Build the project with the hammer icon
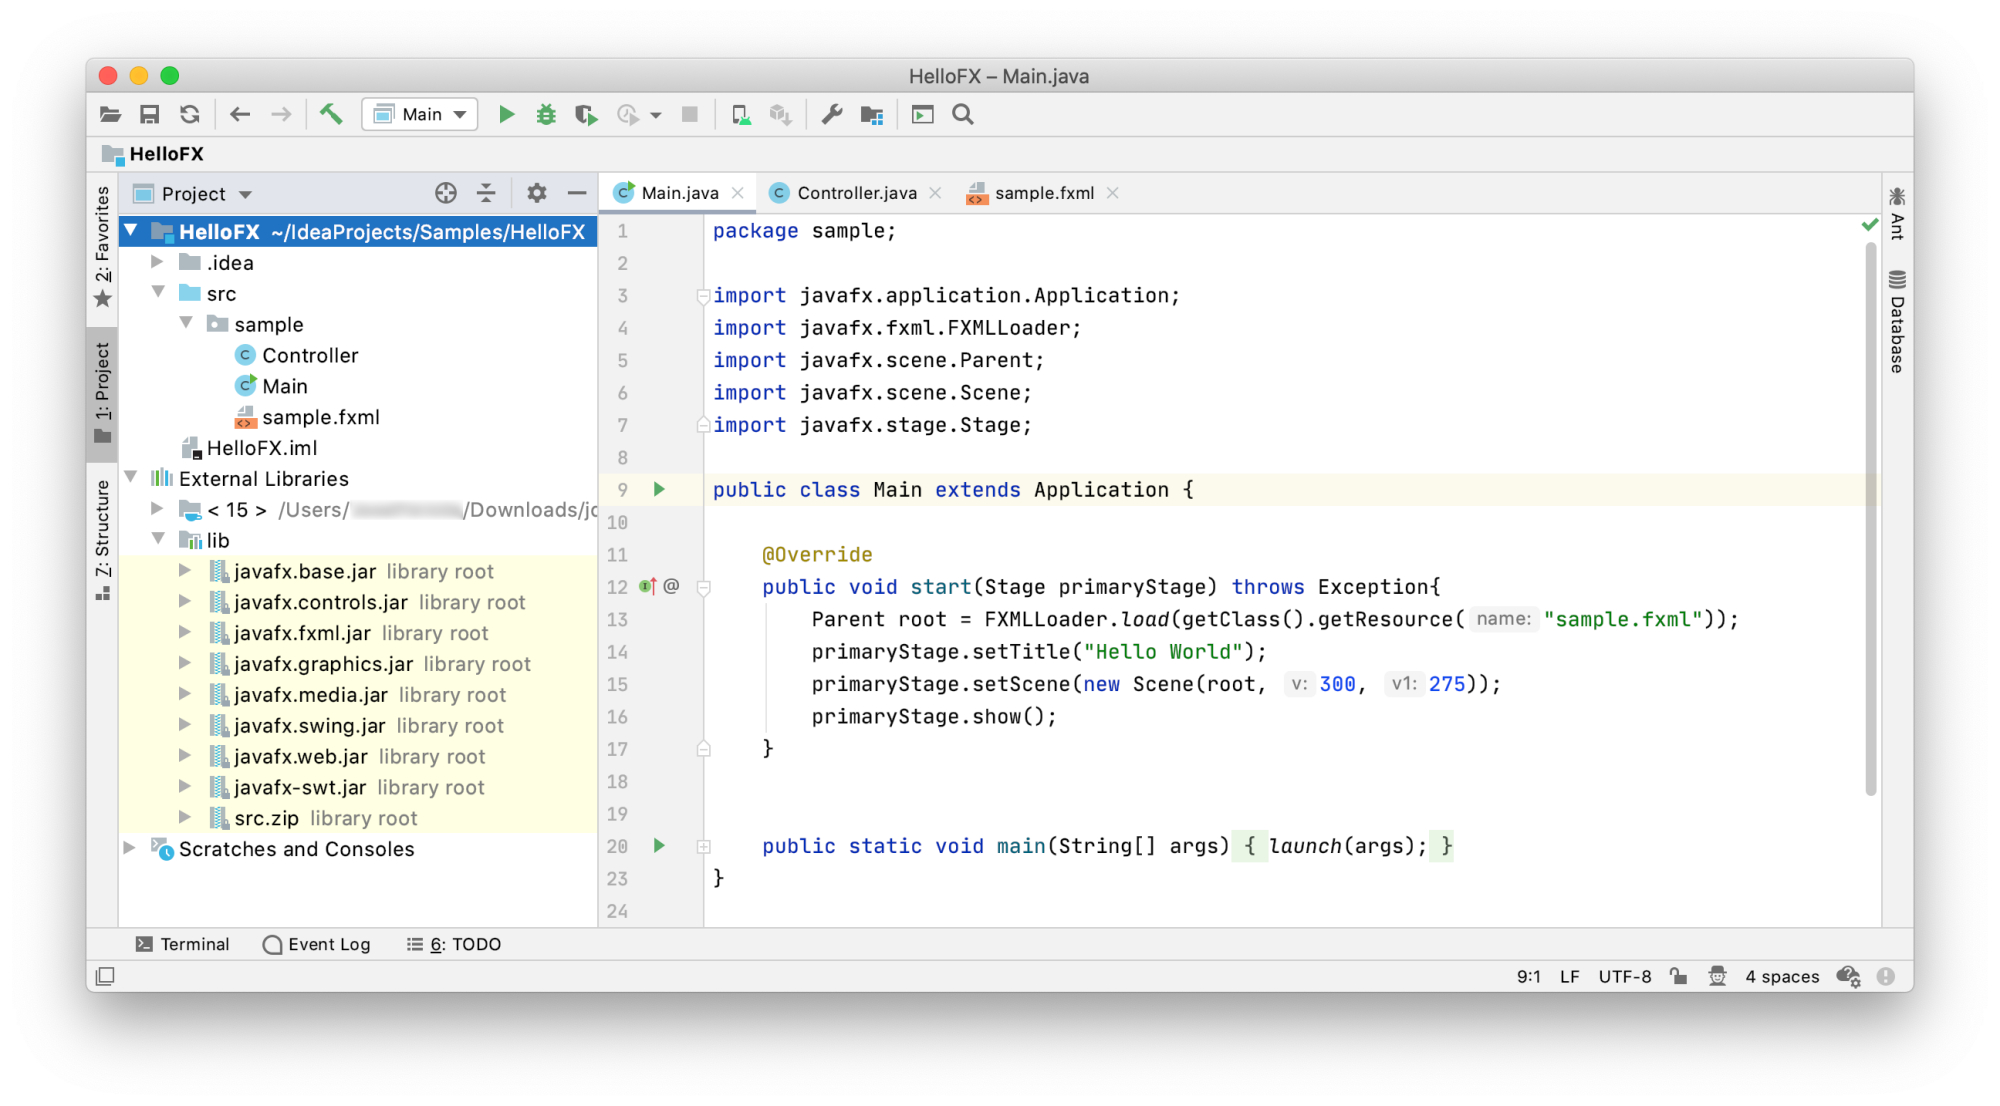 331,114
